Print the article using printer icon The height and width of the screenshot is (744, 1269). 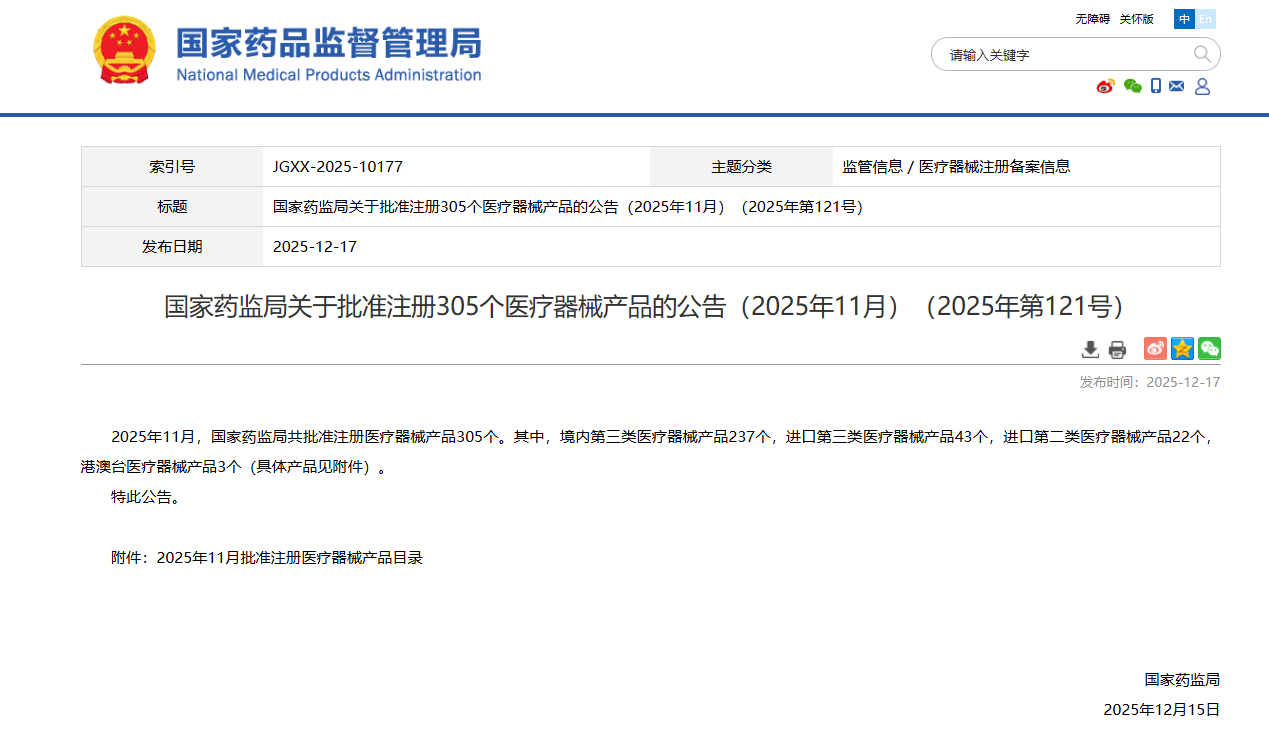1117,349
